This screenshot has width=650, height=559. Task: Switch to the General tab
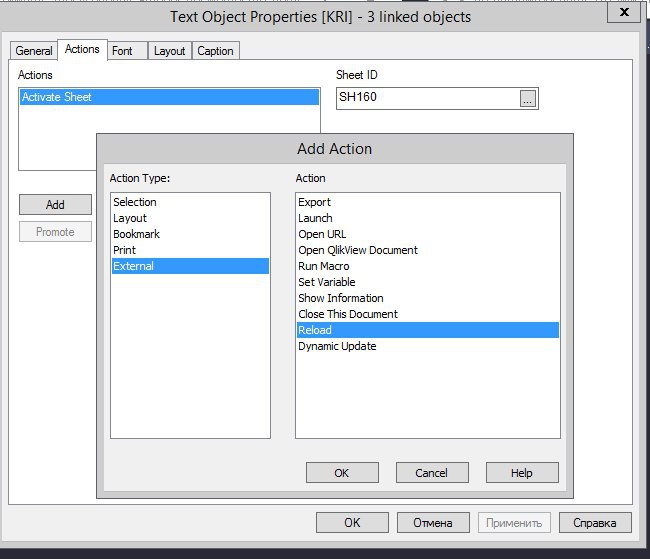tap(34, 51)
